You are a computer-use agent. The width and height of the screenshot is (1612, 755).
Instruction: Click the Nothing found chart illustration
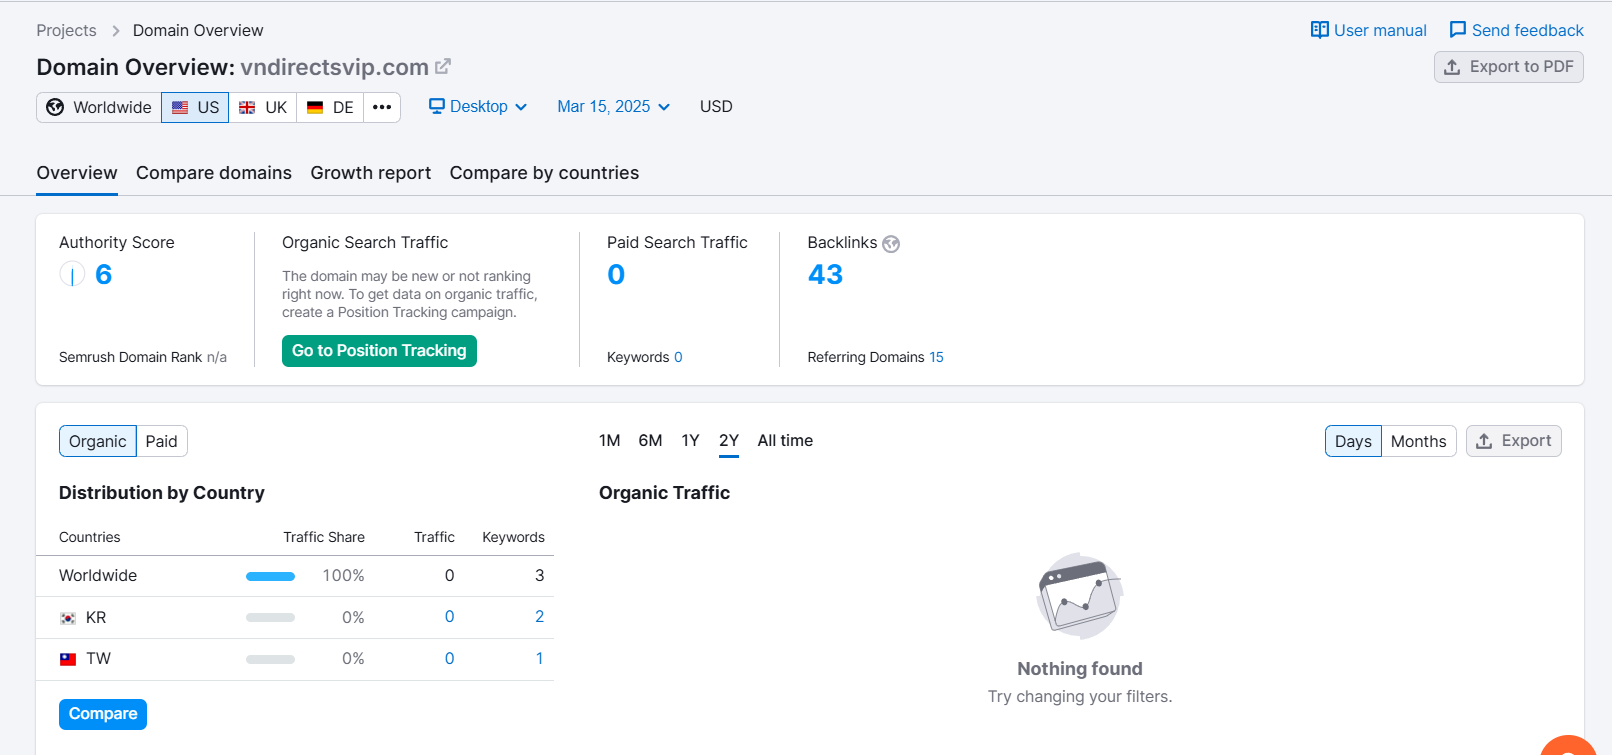[1080, 596]
